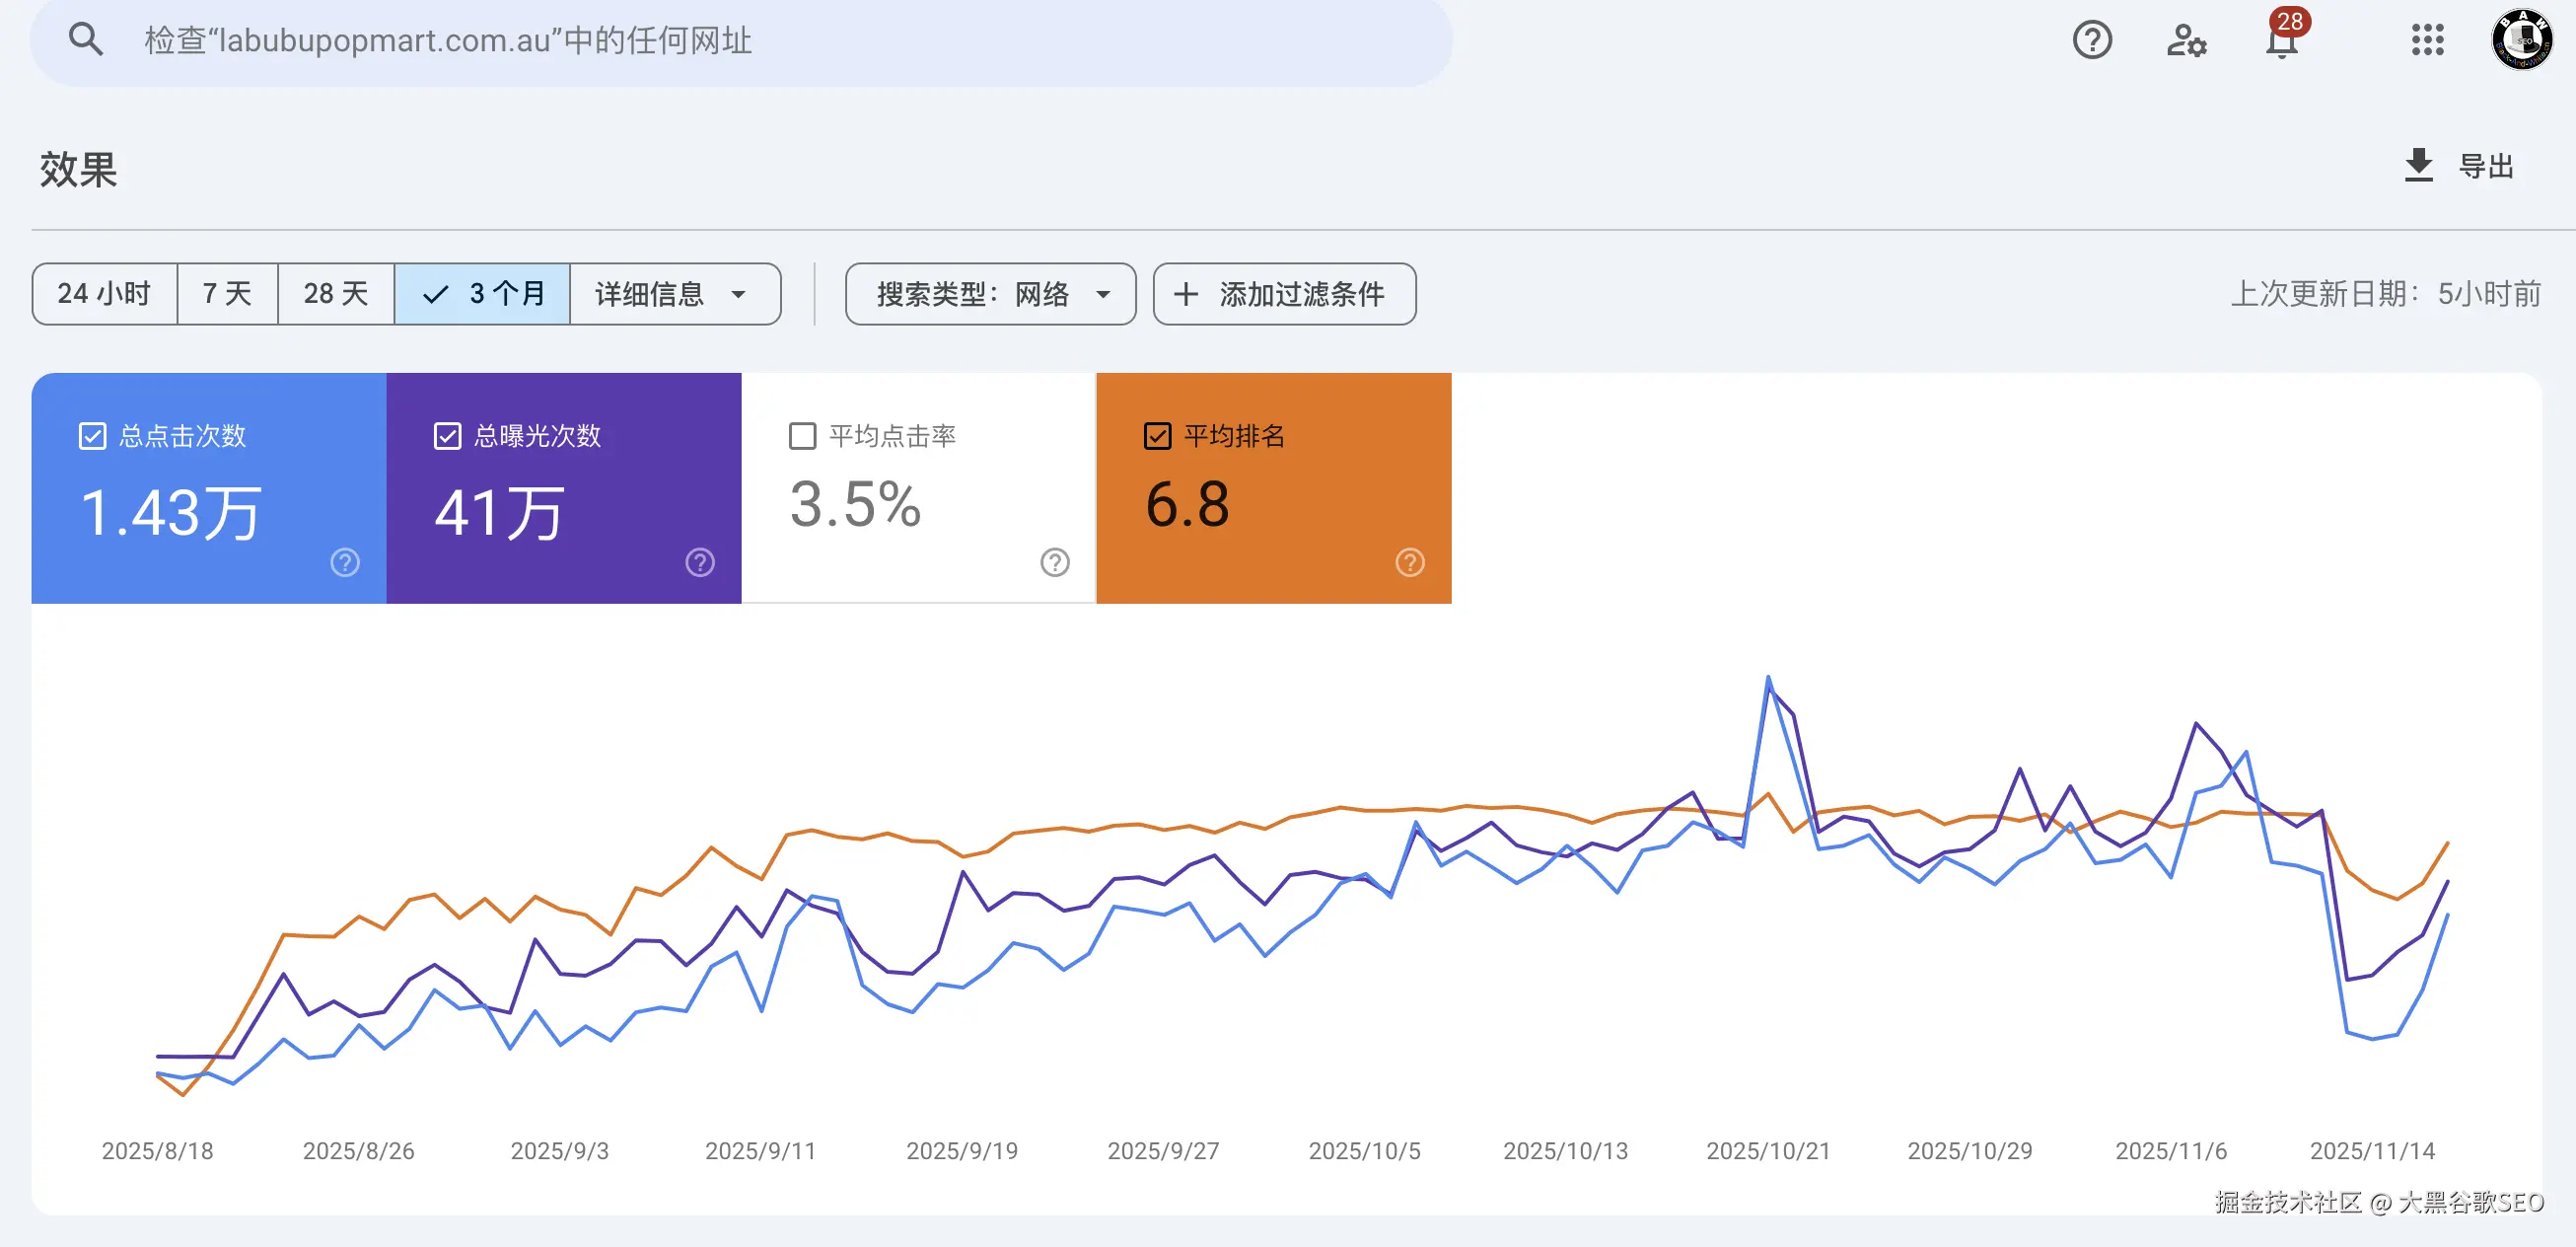Image resolution: width=2576 pixels, height=1247 pixels.
Task: Click 添加过滤条件 button
Action: (1284, 294)
